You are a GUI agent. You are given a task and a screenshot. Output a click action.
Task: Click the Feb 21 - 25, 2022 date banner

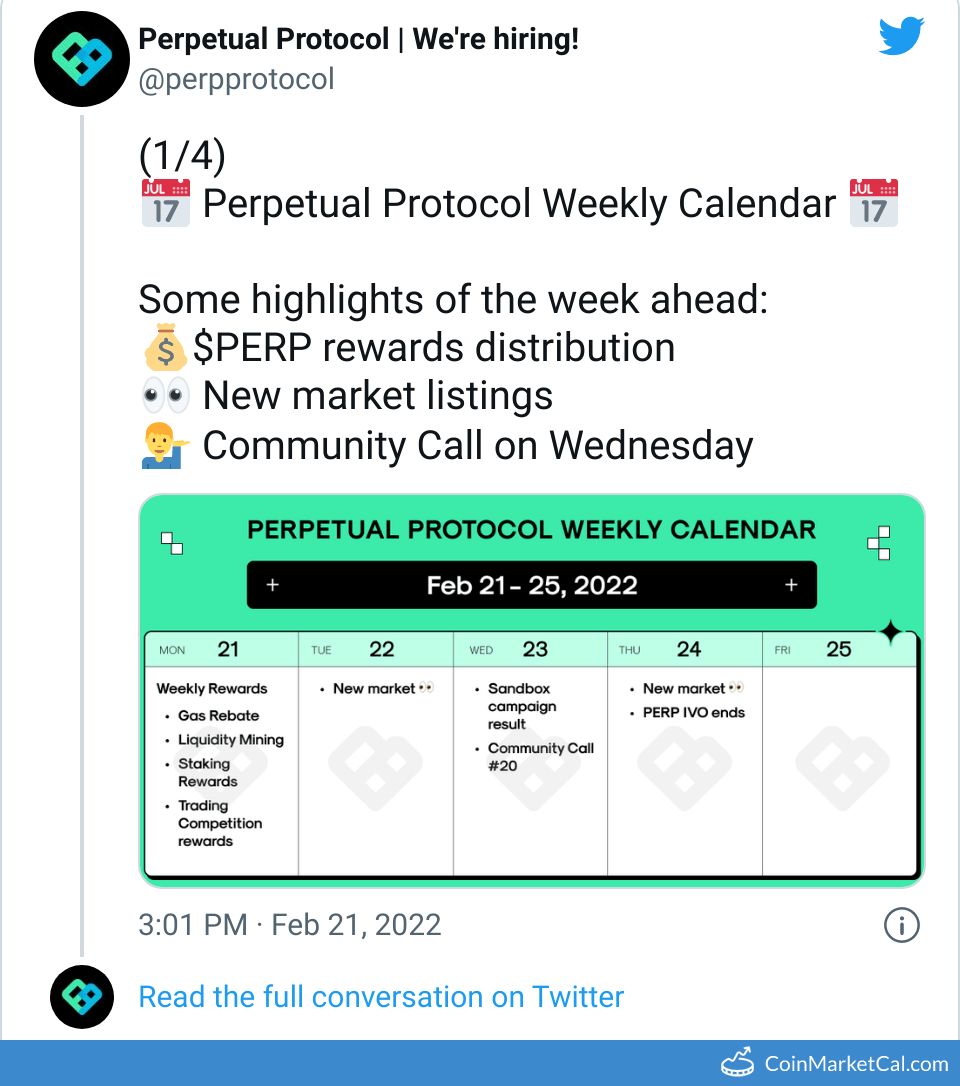pos(532,585)
